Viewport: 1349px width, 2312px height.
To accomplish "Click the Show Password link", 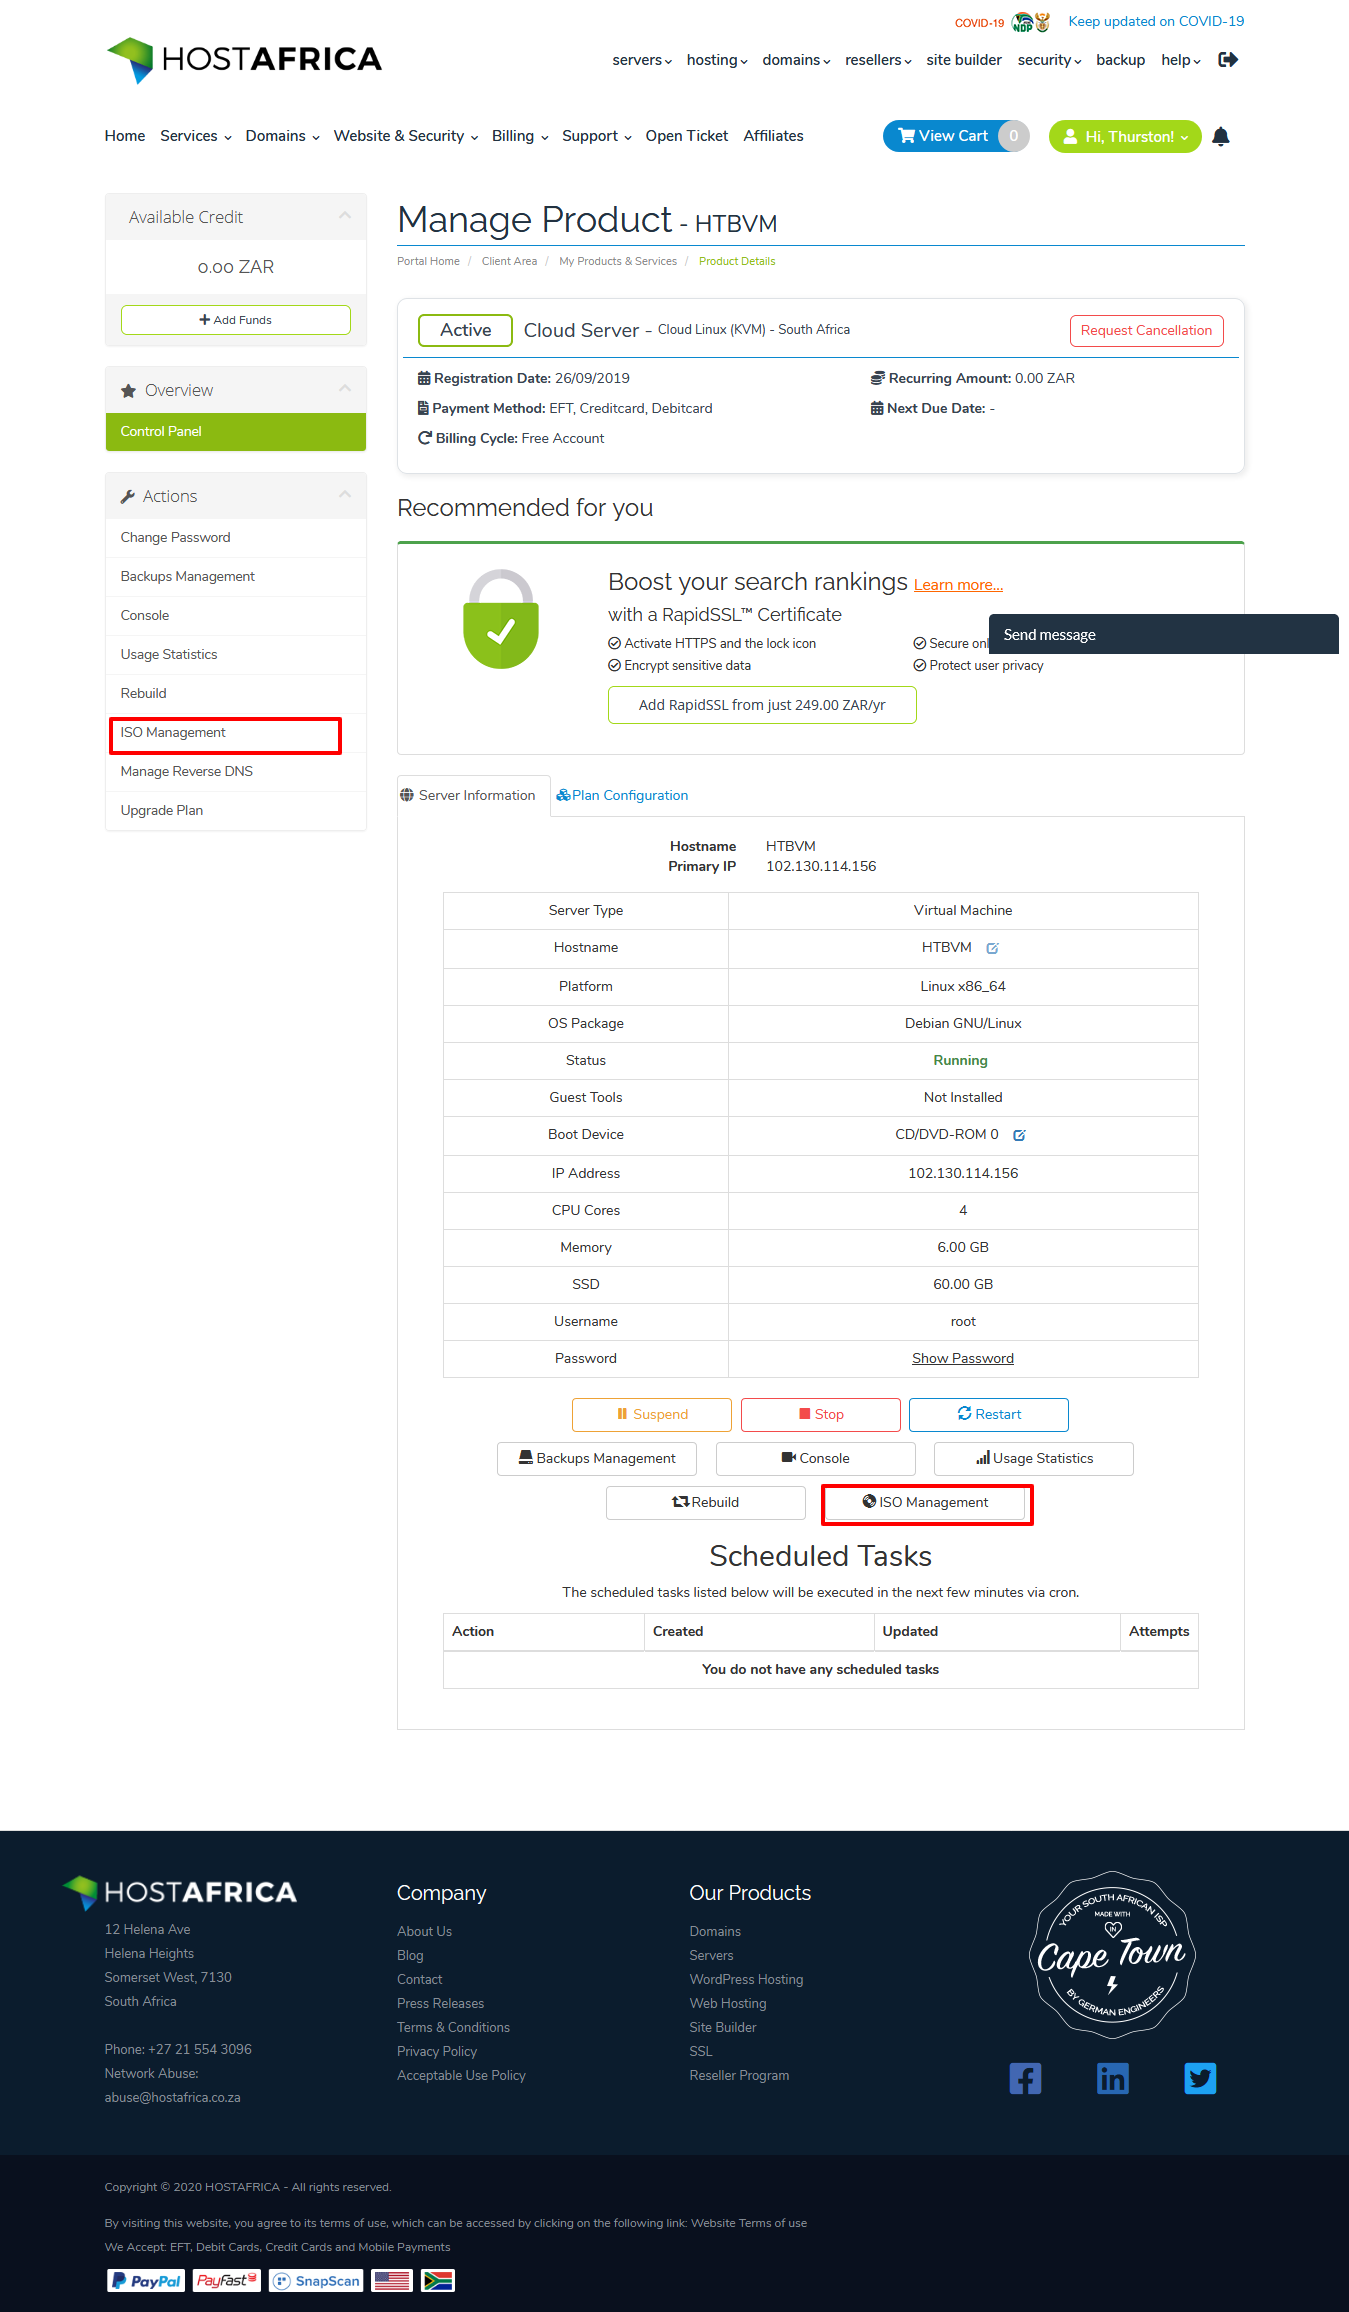I will click(x=963, y=1359).
